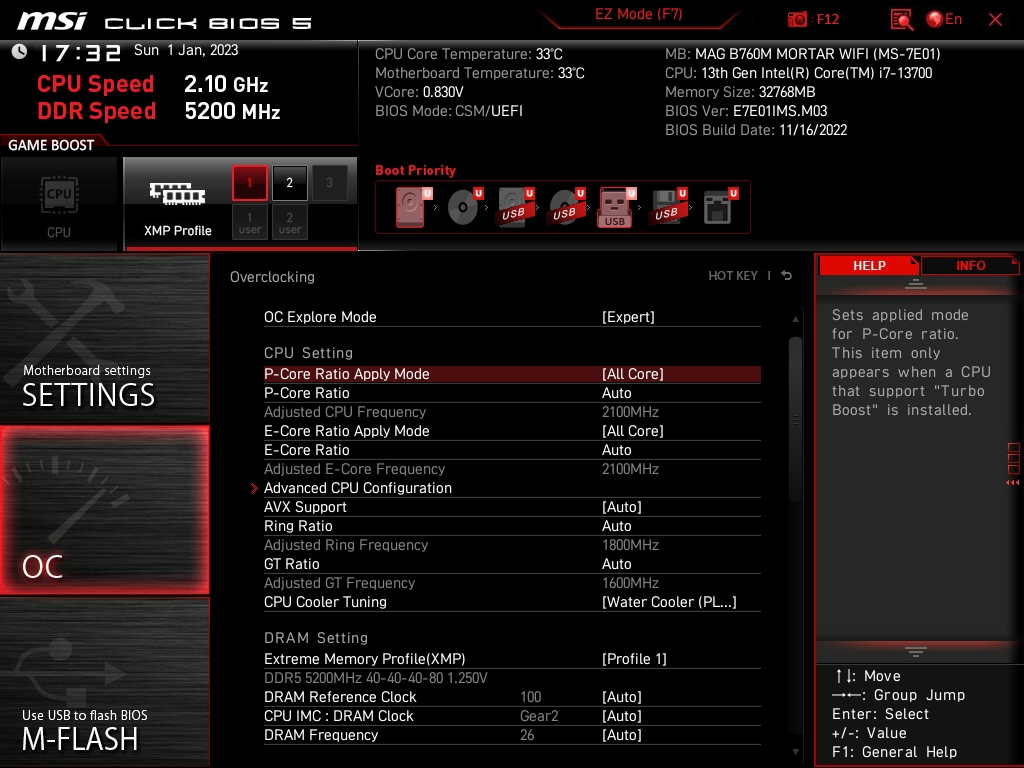Image resolution: width=1024 pixels, height=768 pixels.
Task: Select XMP user profile 2
Action: pyautogui.click(x=289, y=222)
